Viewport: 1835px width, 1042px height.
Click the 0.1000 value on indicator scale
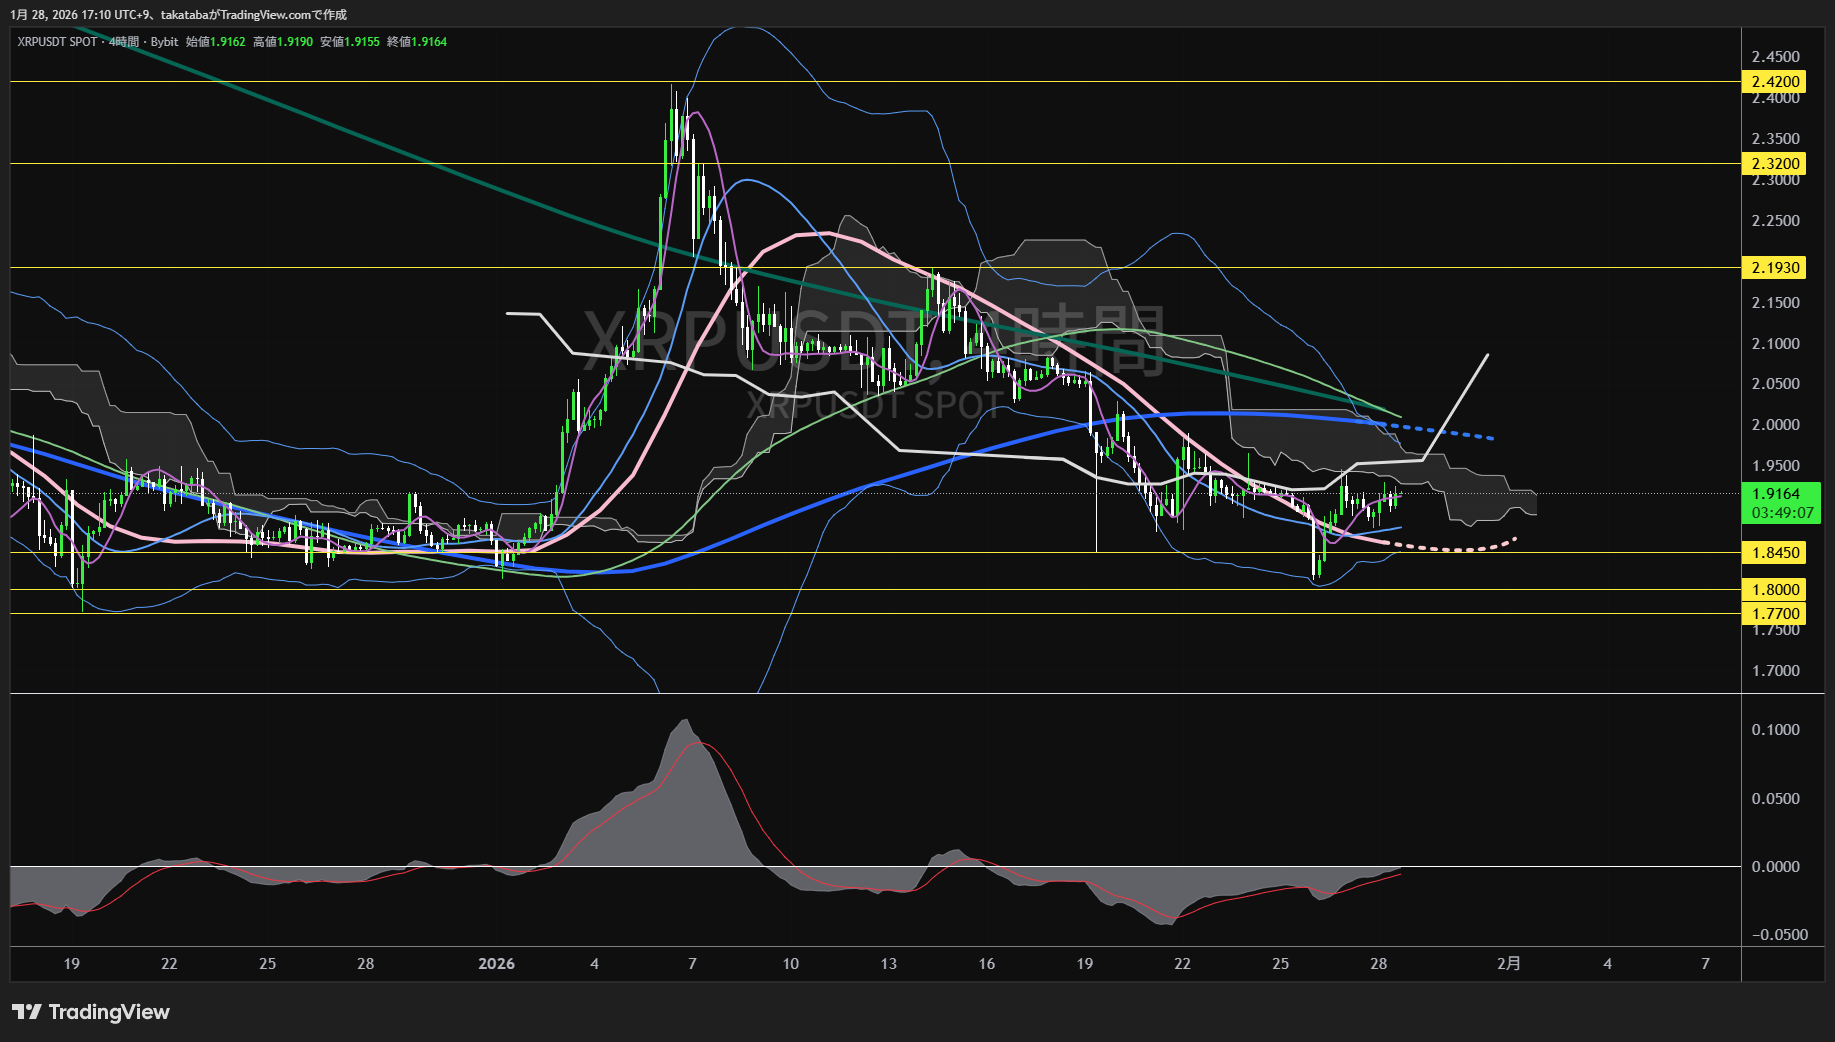[1775, 730]
